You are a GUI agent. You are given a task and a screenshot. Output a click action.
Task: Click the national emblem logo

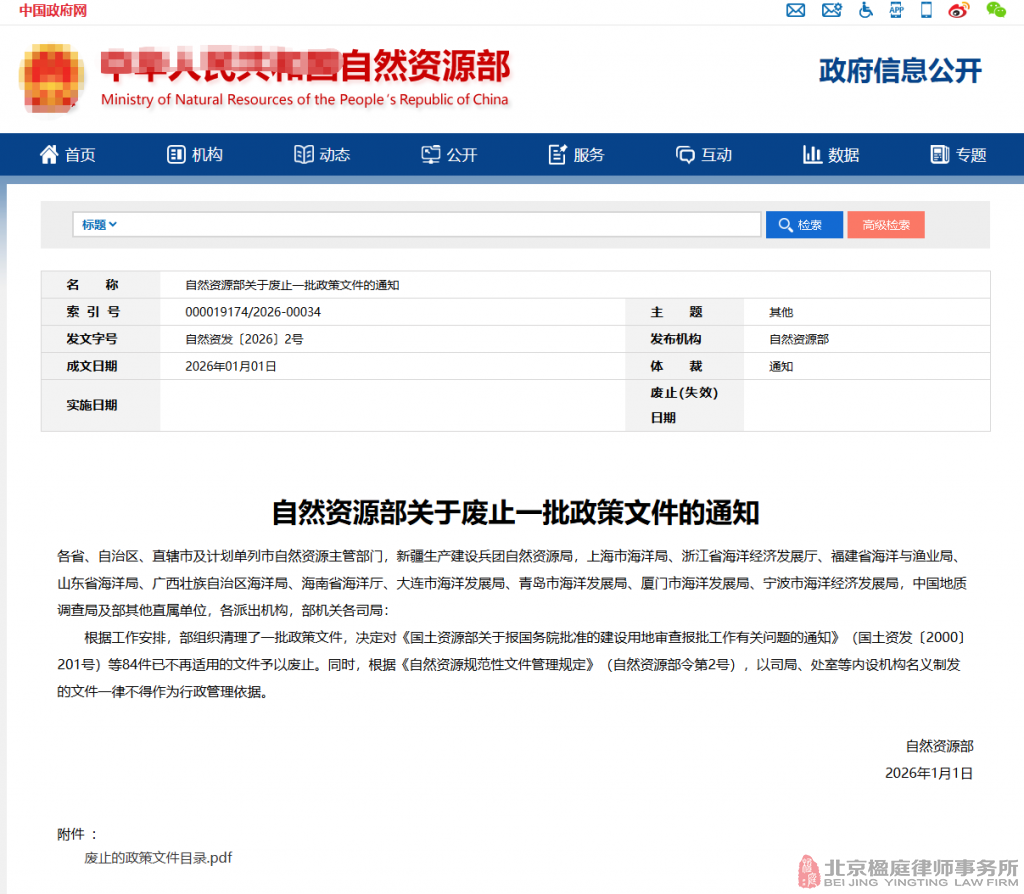tap(52, 78)
